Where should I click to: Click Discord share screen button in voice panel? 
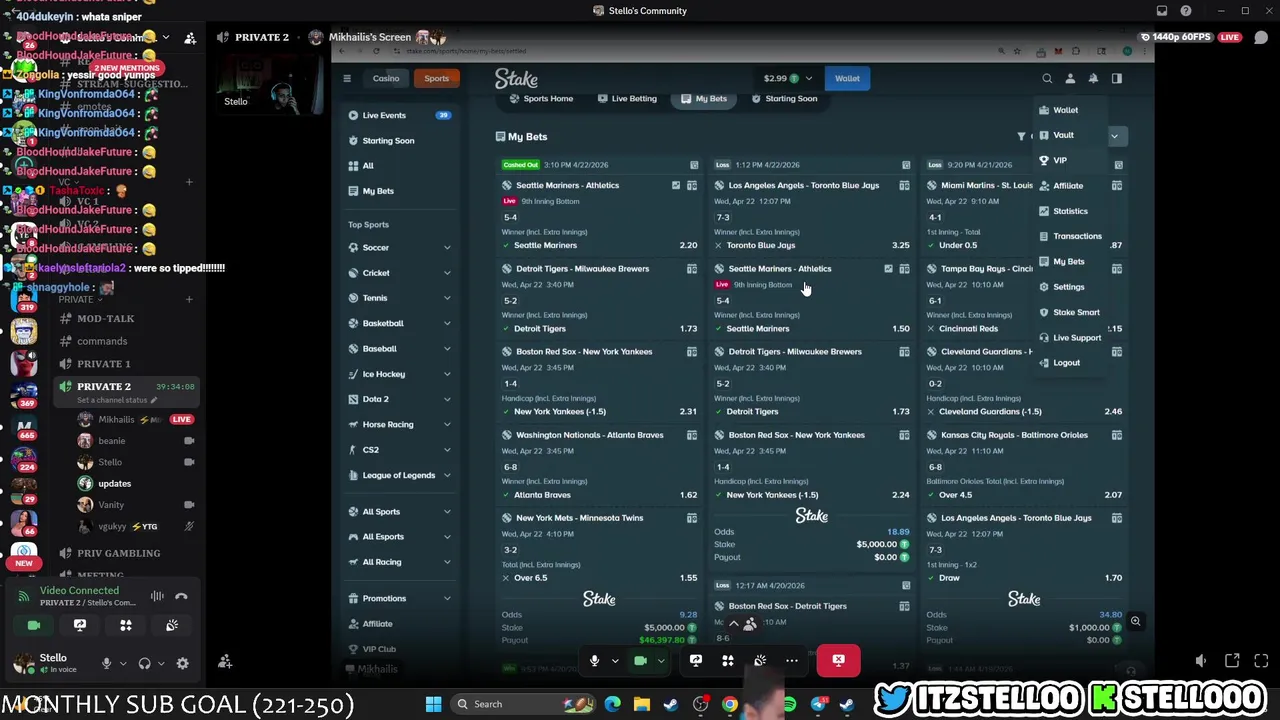[x=80, y=625]
